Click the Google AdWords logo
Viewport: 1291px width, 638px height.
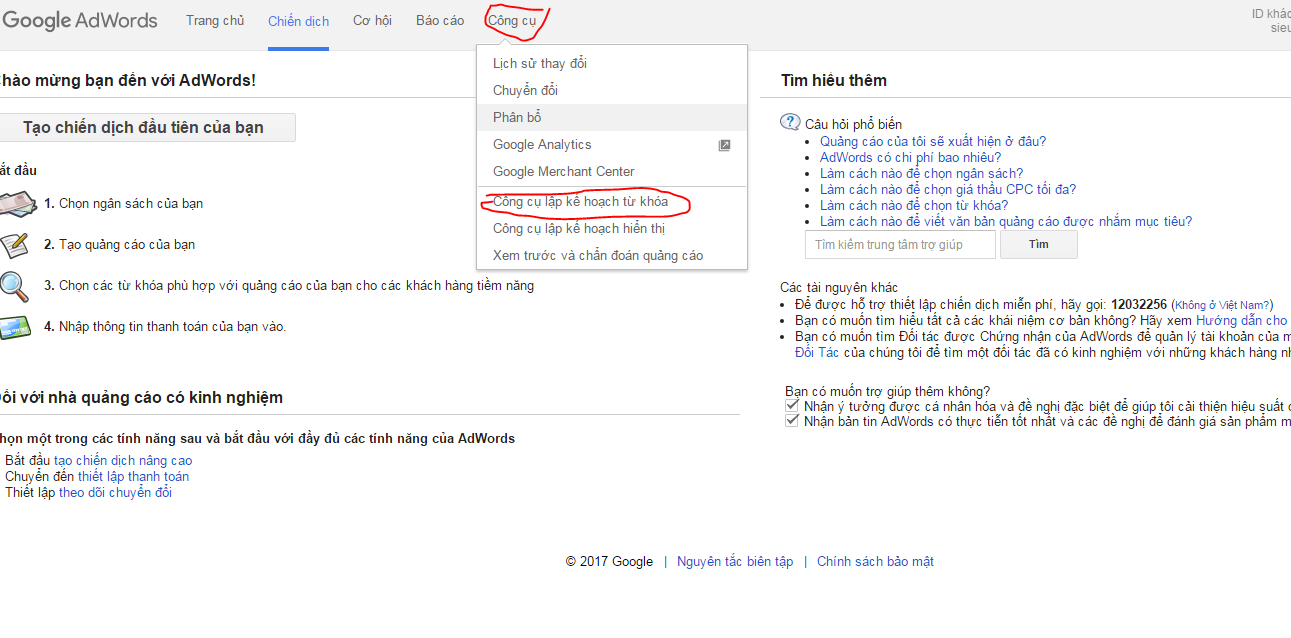tap(79, 21)
